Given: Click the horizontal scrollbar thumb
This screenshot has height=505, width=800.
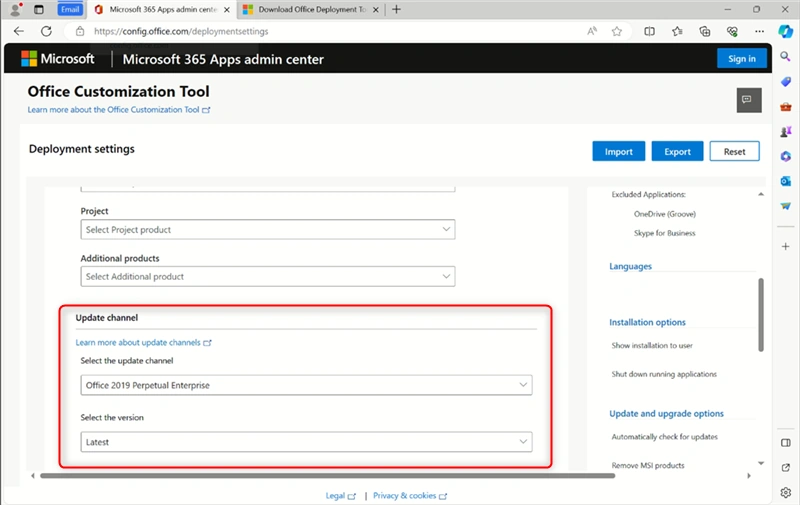Looking at the screenshot, I should [328, 476].
